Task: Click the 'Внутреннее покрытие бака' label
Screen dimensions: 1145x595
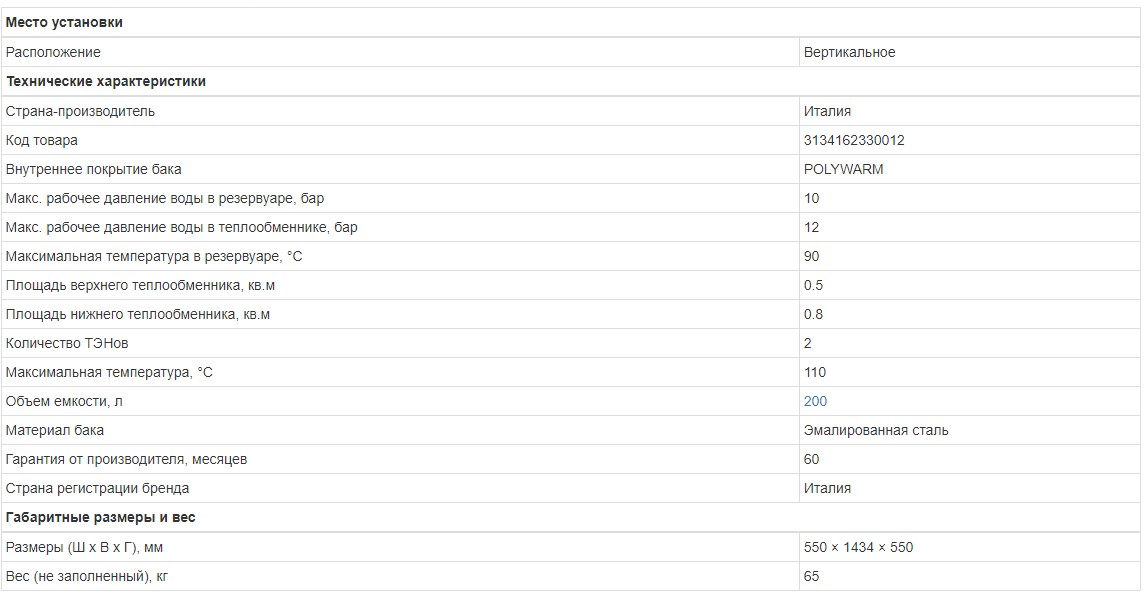Action: point(94,169)
